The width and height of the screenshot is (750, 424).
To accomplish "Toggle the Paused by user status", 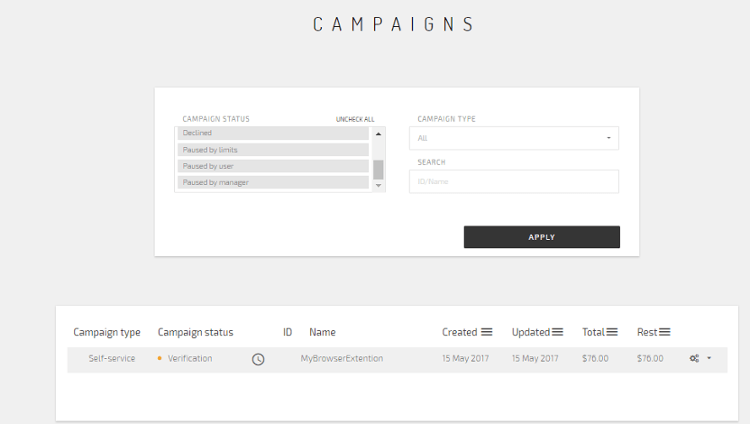I will pyautogui.click(x=273, y=166).
